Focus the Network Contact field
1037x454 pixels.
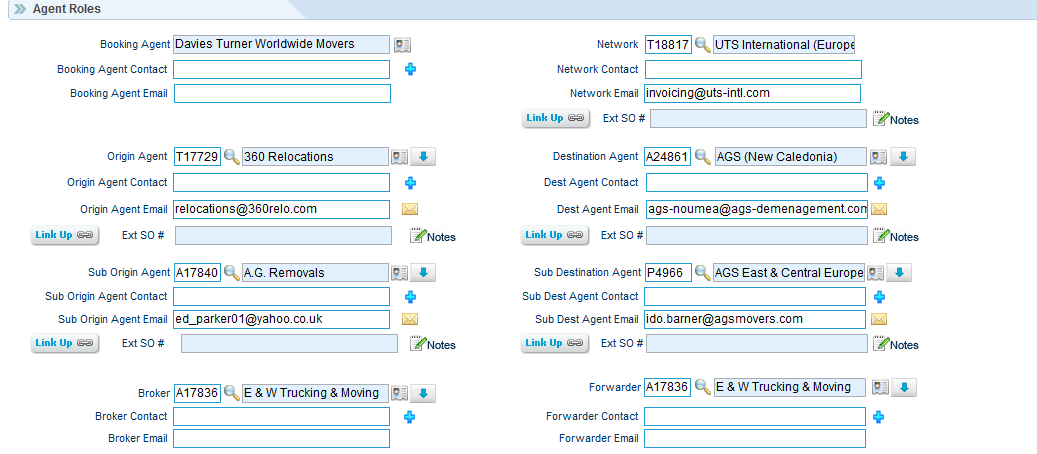(753, 69)
